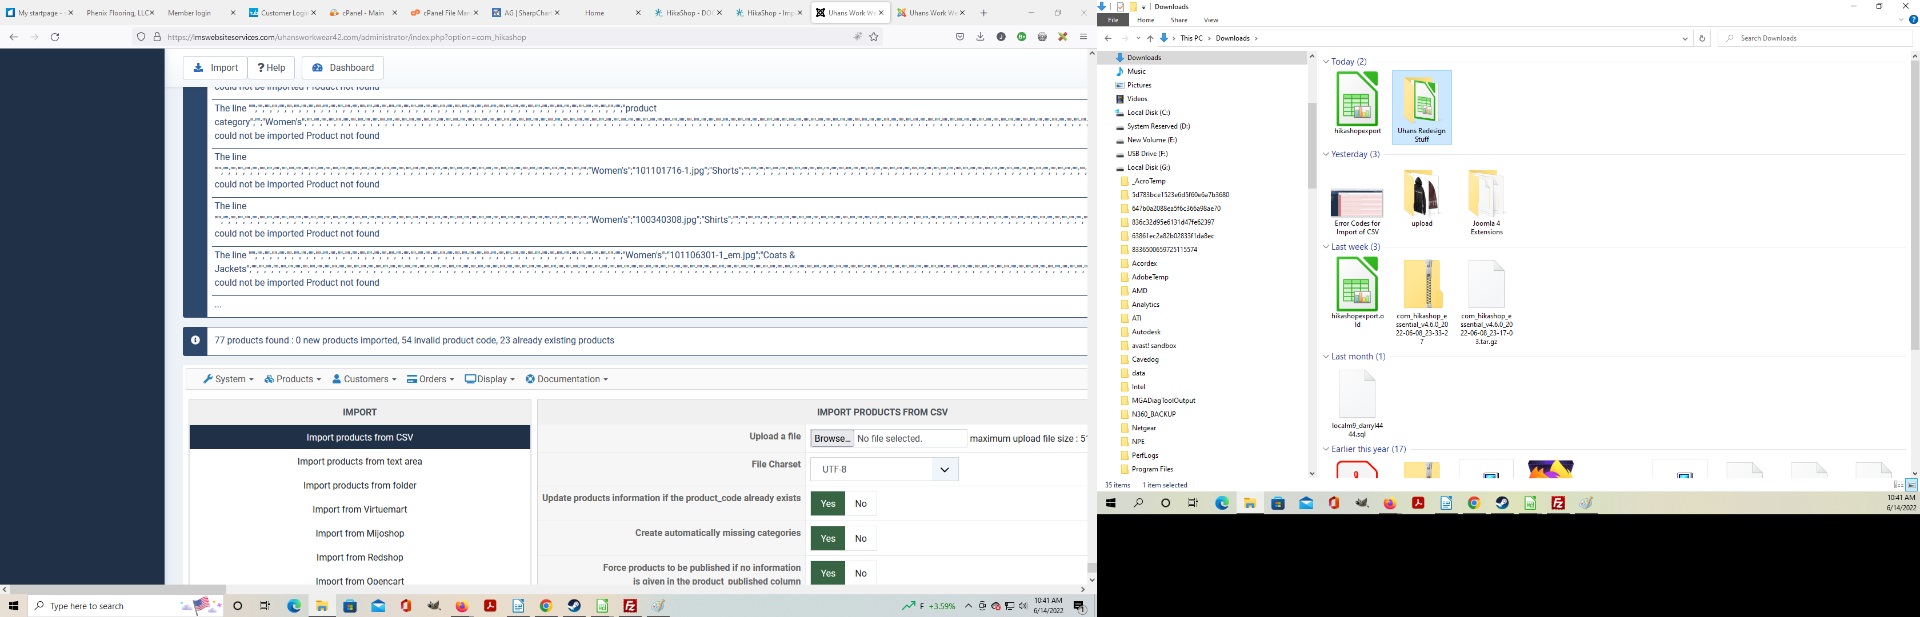The width and height of the screenshot is (1920, 617).
Task: Go to the HikaShop Dashboard
Action: (342, 68)
